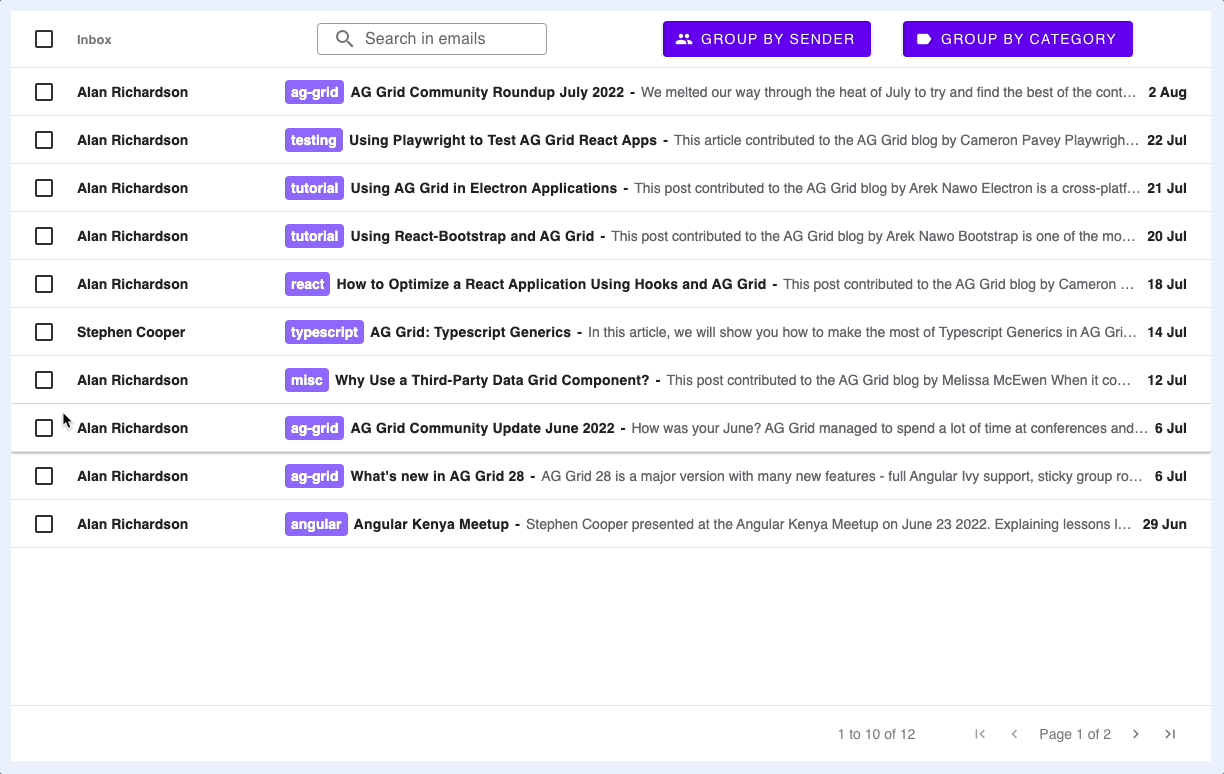1224x774 pixels.
Task: Click the next page chevron
Action: (x=1135, y=733)
